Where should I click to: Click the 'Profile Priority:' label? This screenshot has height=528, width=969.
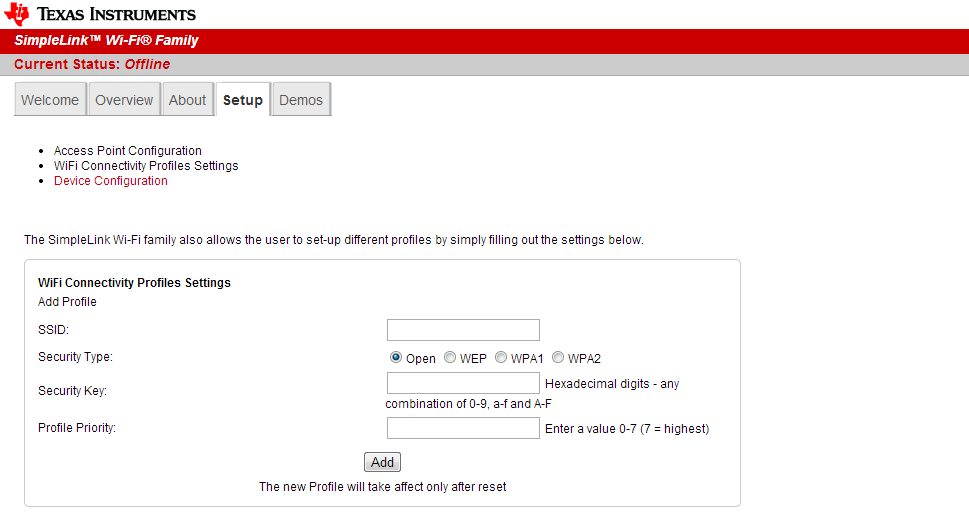pos(77,428)
